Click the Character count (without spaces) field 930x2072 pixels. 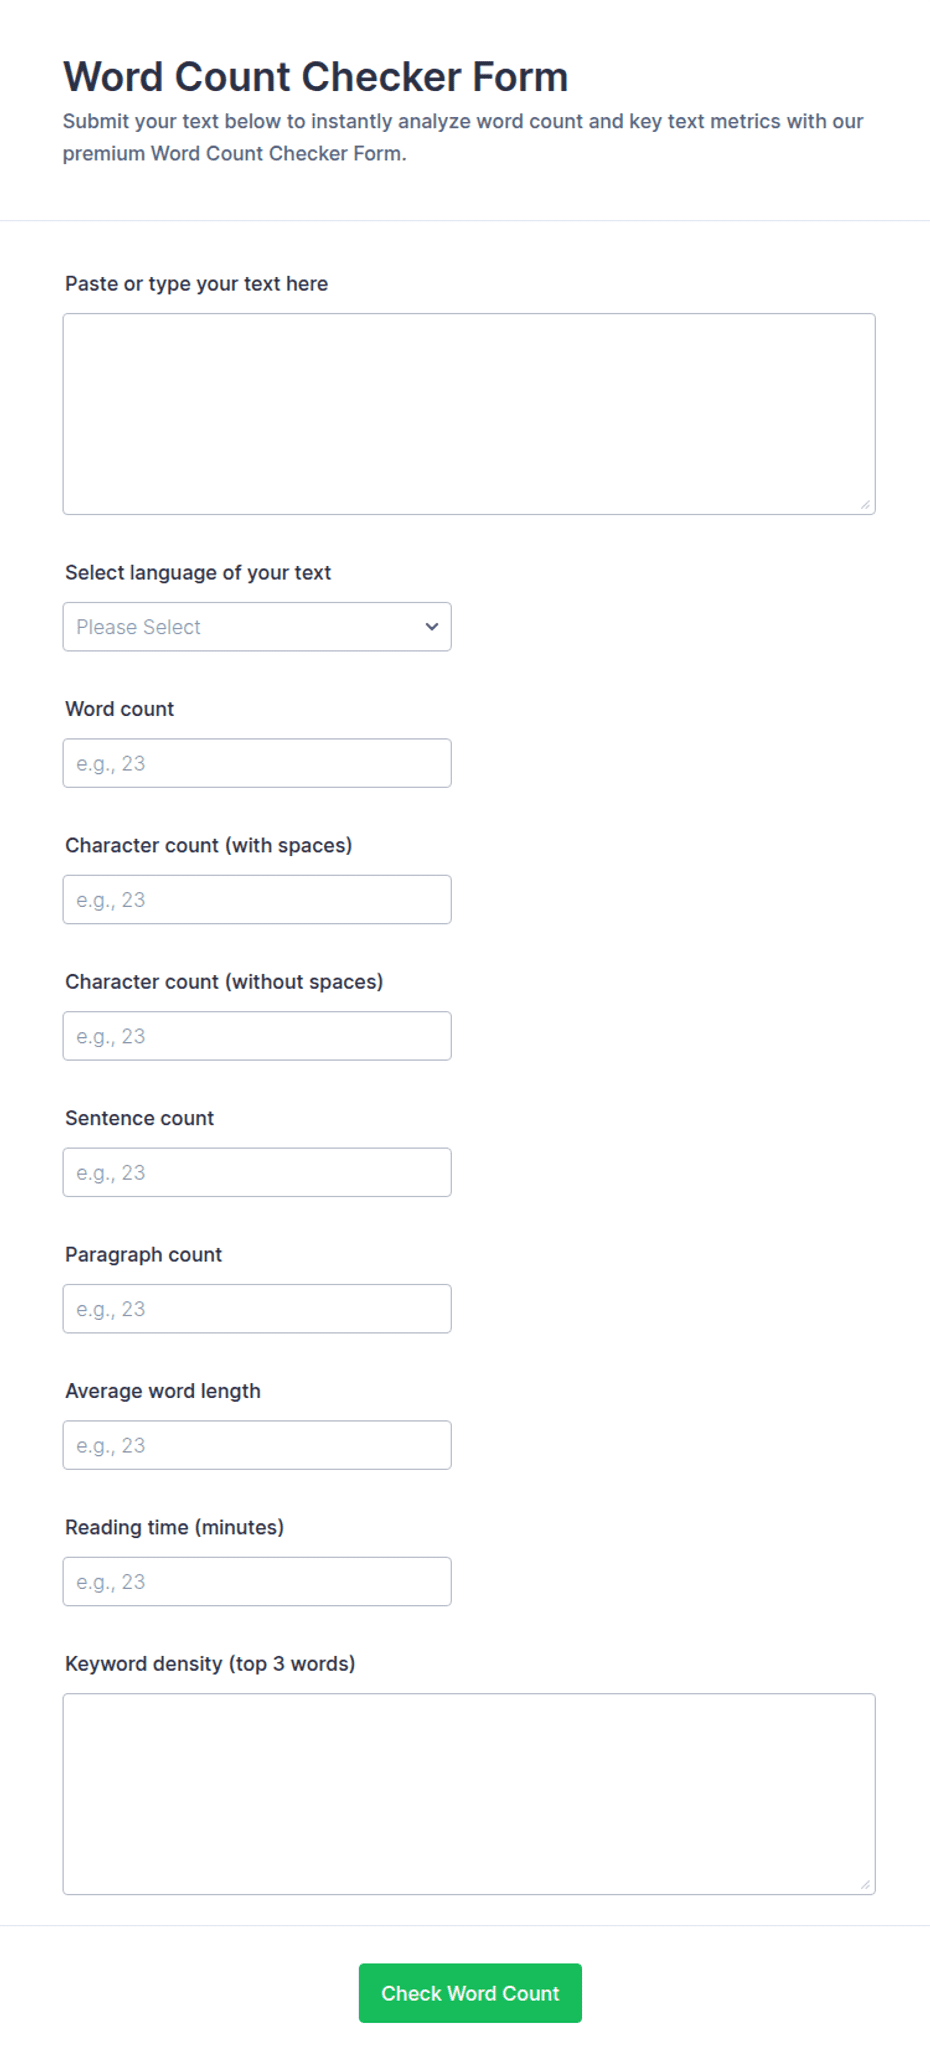tap(257, 1036)
